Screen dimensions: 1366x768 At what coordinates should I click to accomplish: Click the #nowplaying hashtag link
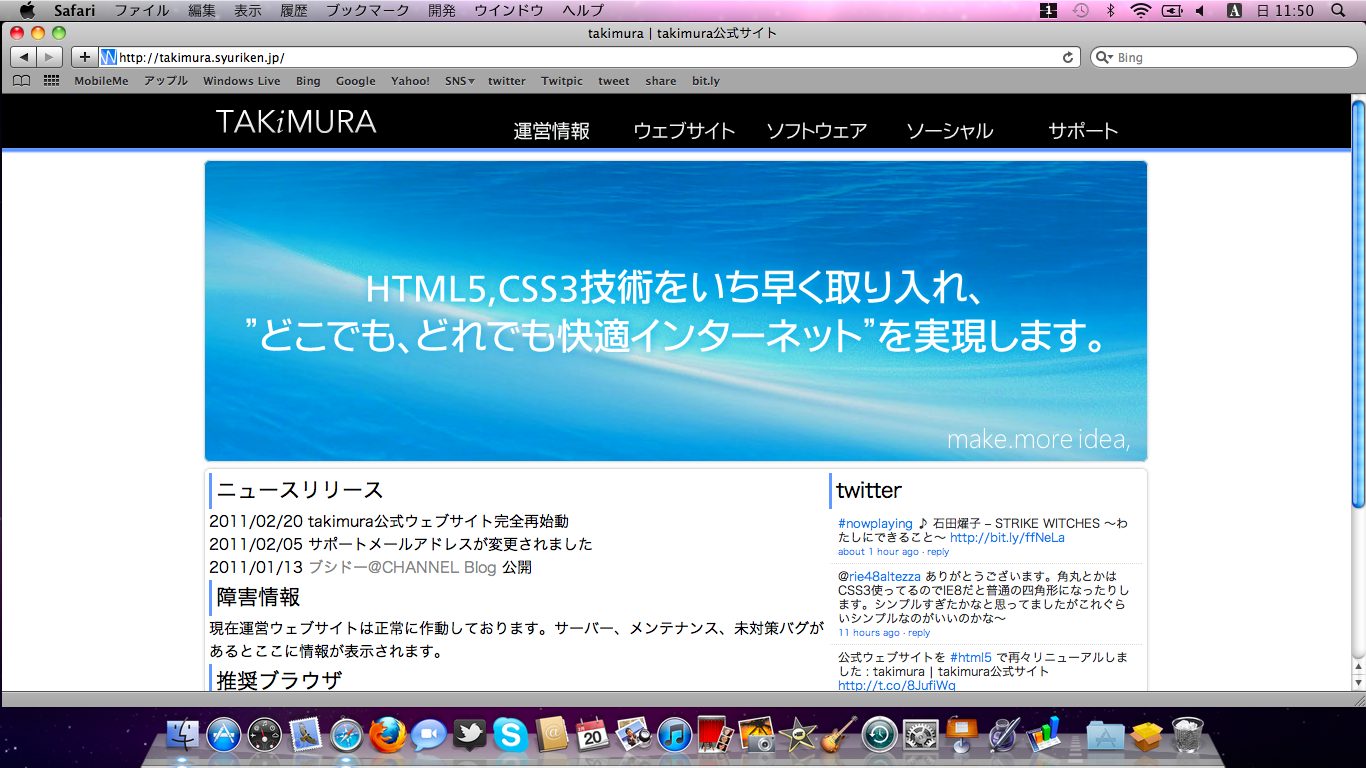pos(875,523)
